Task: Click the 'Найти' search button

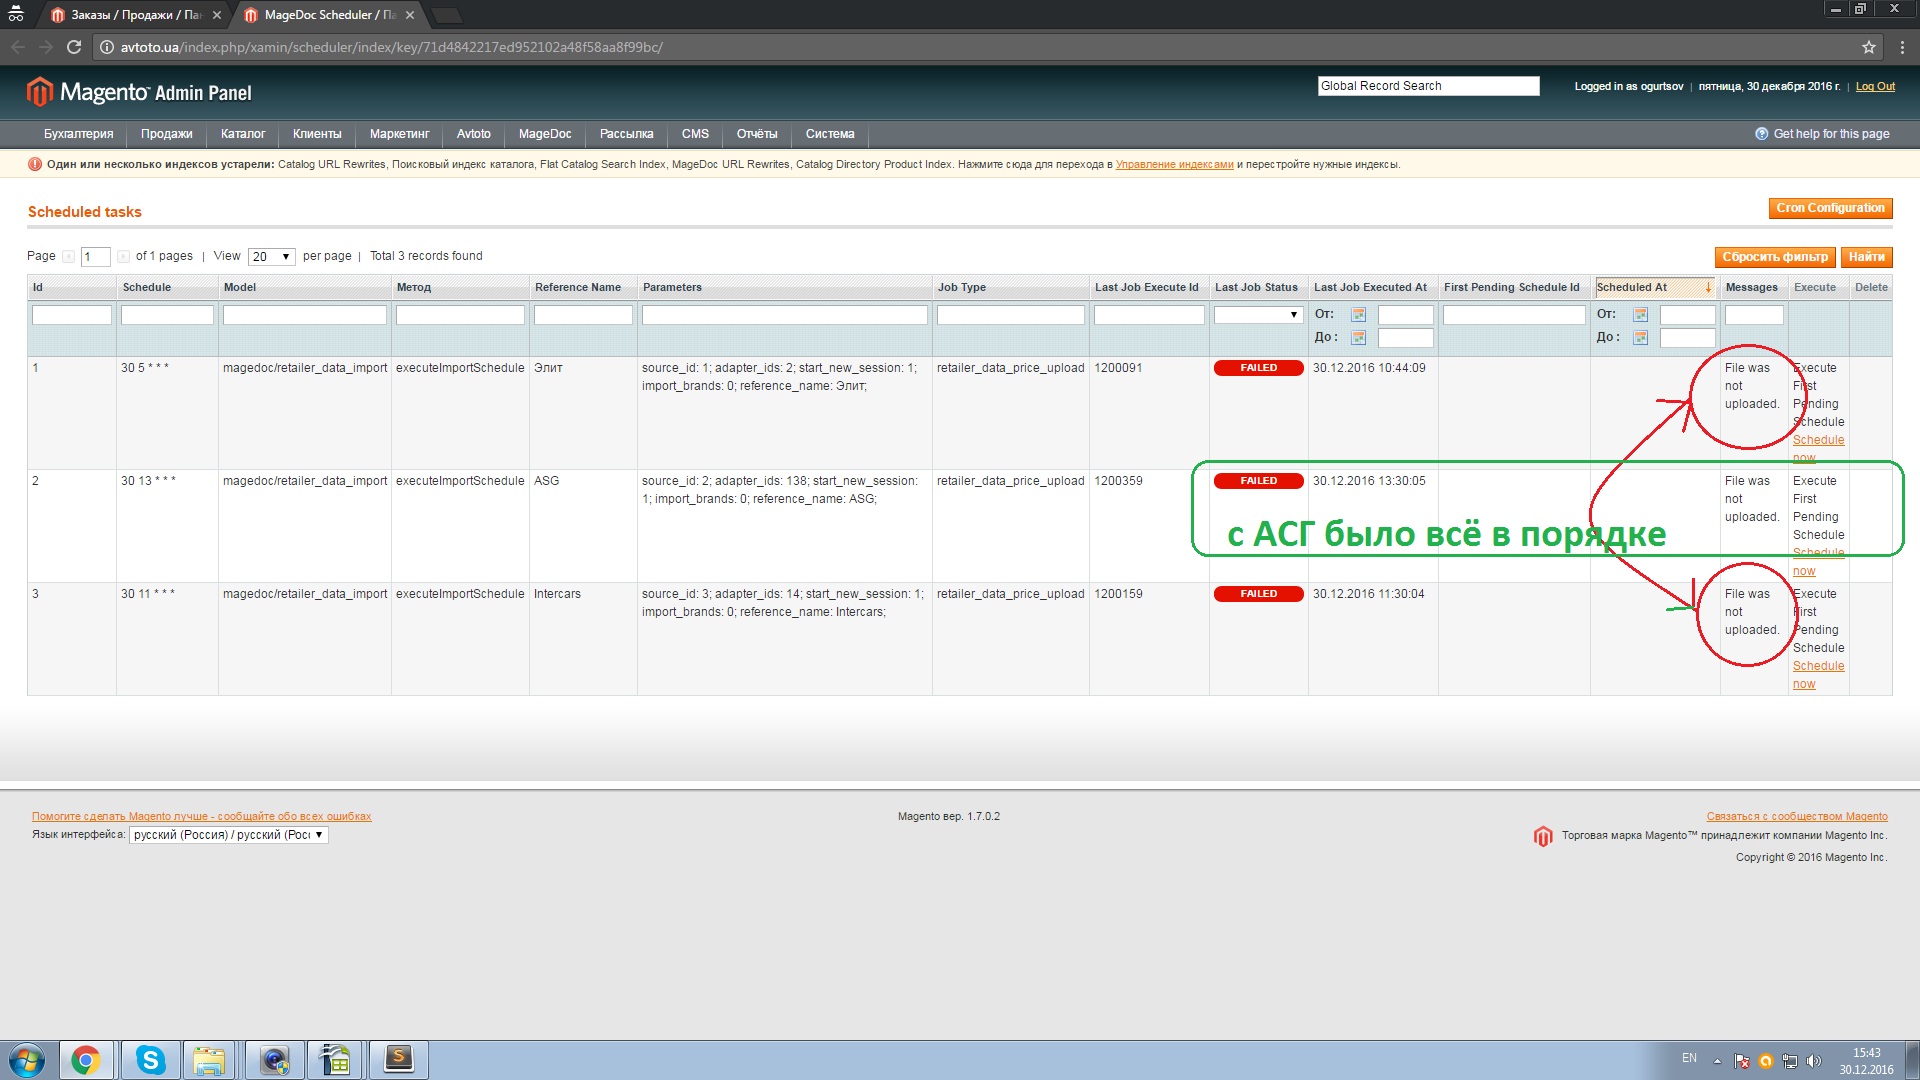Action: [x=1866, y=257]
